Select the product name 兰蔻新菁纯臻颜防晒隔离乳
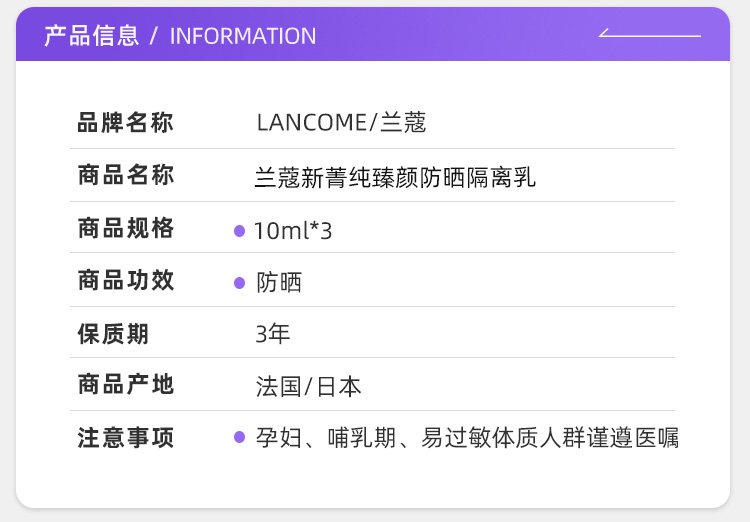 point(395,178)
